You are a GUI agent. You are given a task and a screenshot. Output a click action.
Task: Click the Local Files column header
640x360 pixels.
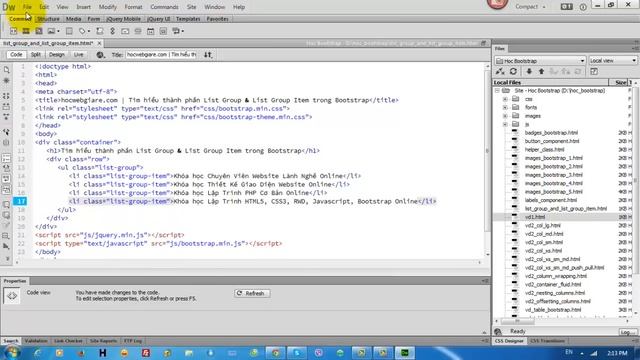coord(551,82)
